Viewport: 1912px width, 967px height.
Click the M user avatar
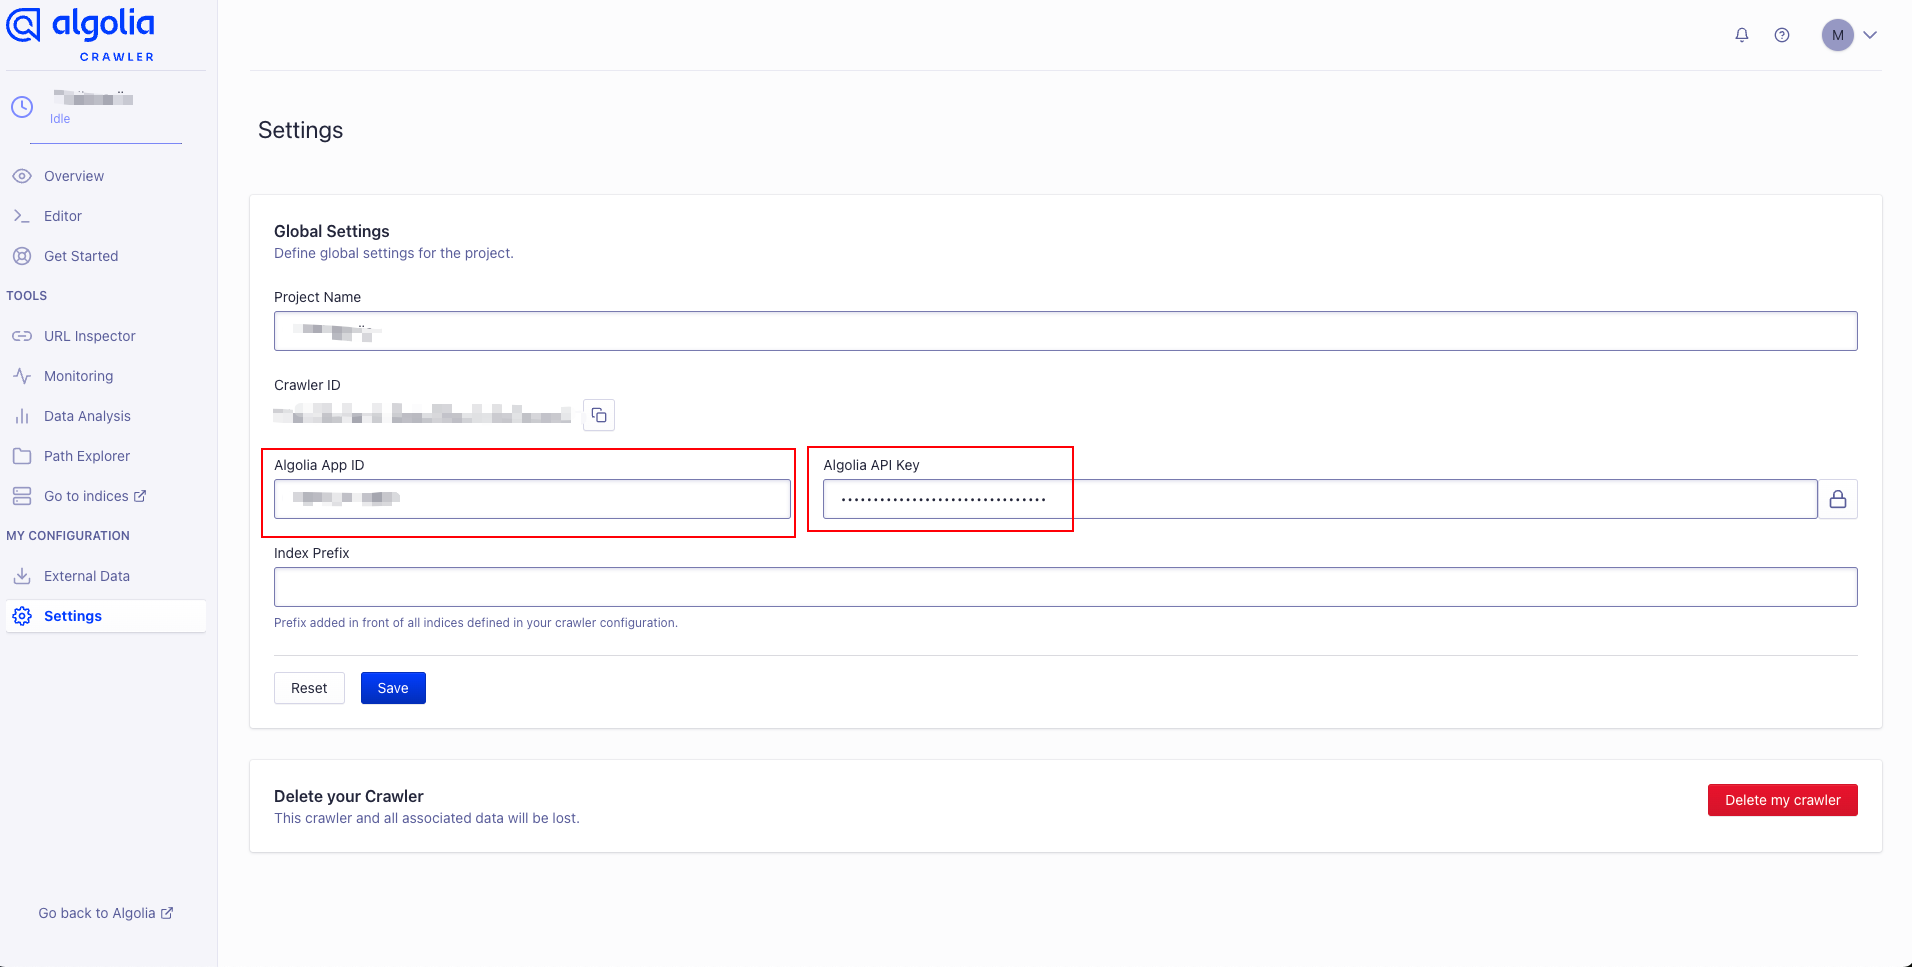pos(1838,35)
